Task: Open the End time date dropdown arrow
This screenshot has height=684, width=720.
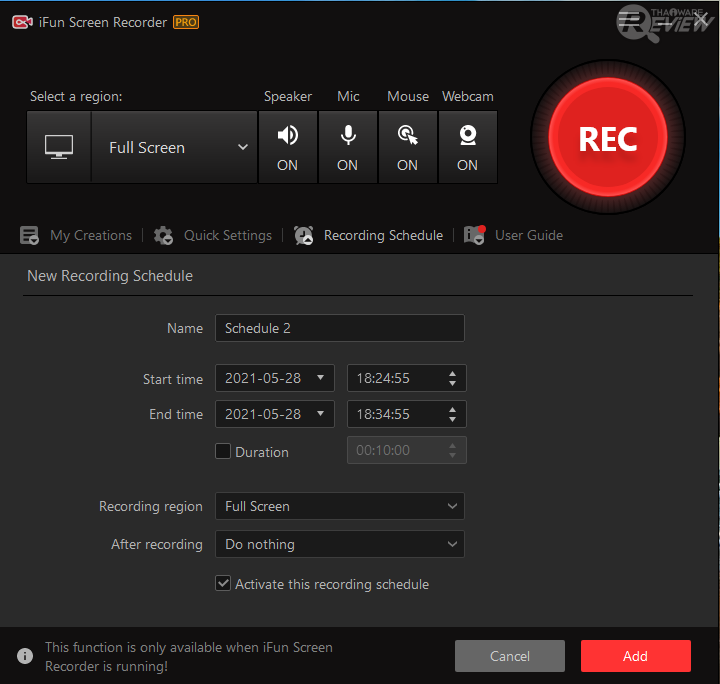Action: pyautogui.click(x=321, y=413)
